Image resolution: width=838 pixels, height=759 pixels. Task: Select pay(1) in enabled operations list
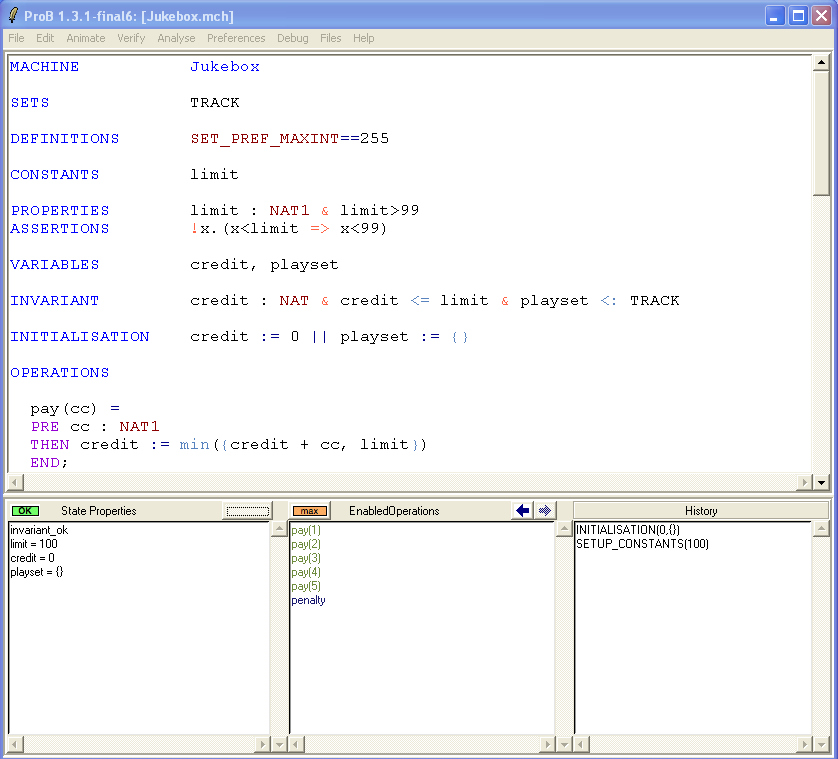(306, 530)
